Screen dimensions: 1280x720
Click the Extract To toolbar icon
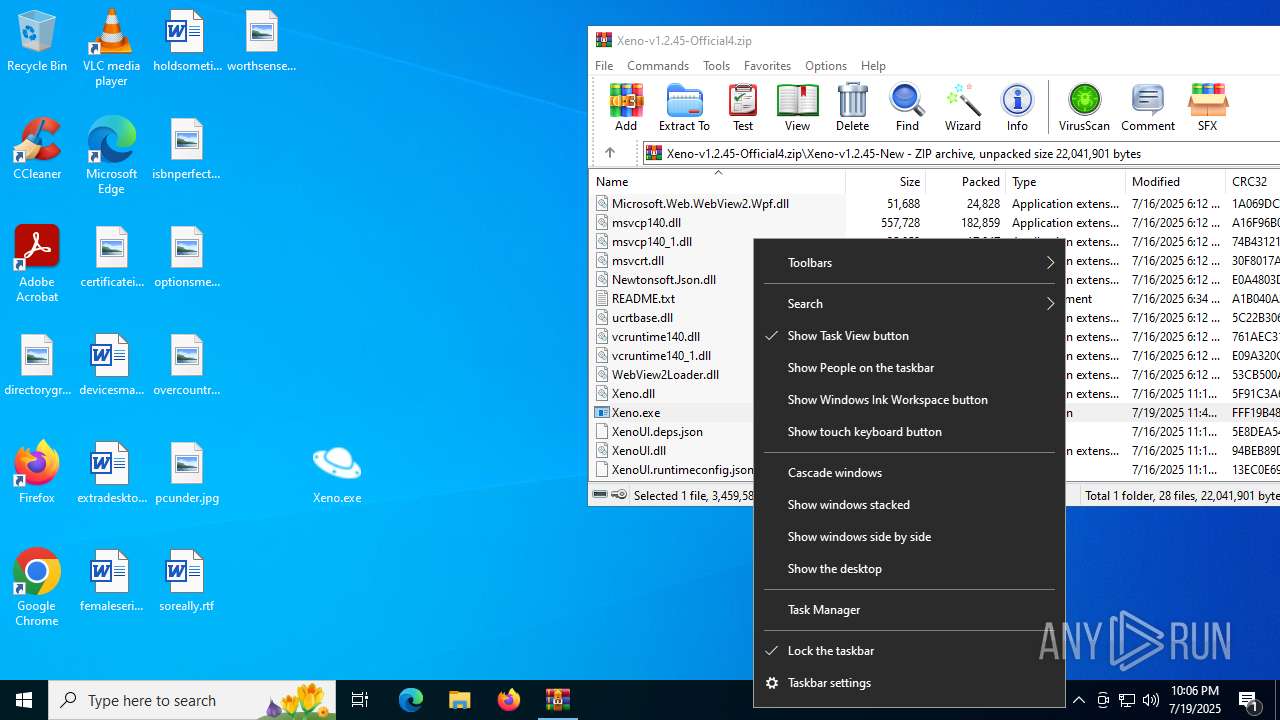[x=684, y=107]
